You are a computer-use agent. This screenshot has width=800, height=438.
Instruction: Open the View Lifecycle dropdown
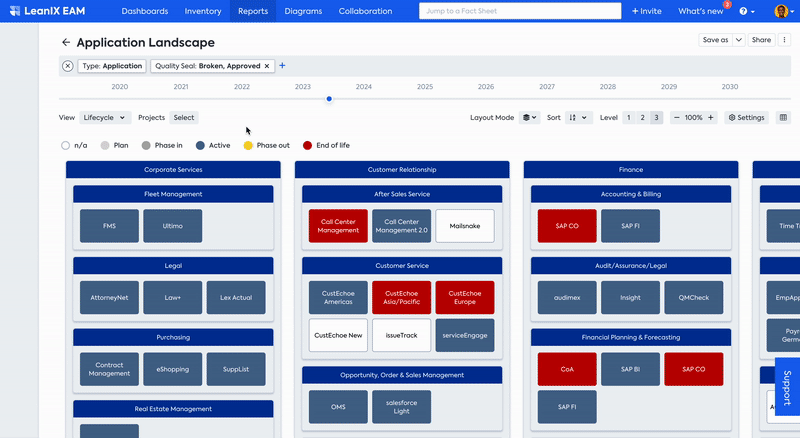pos(105,117)
